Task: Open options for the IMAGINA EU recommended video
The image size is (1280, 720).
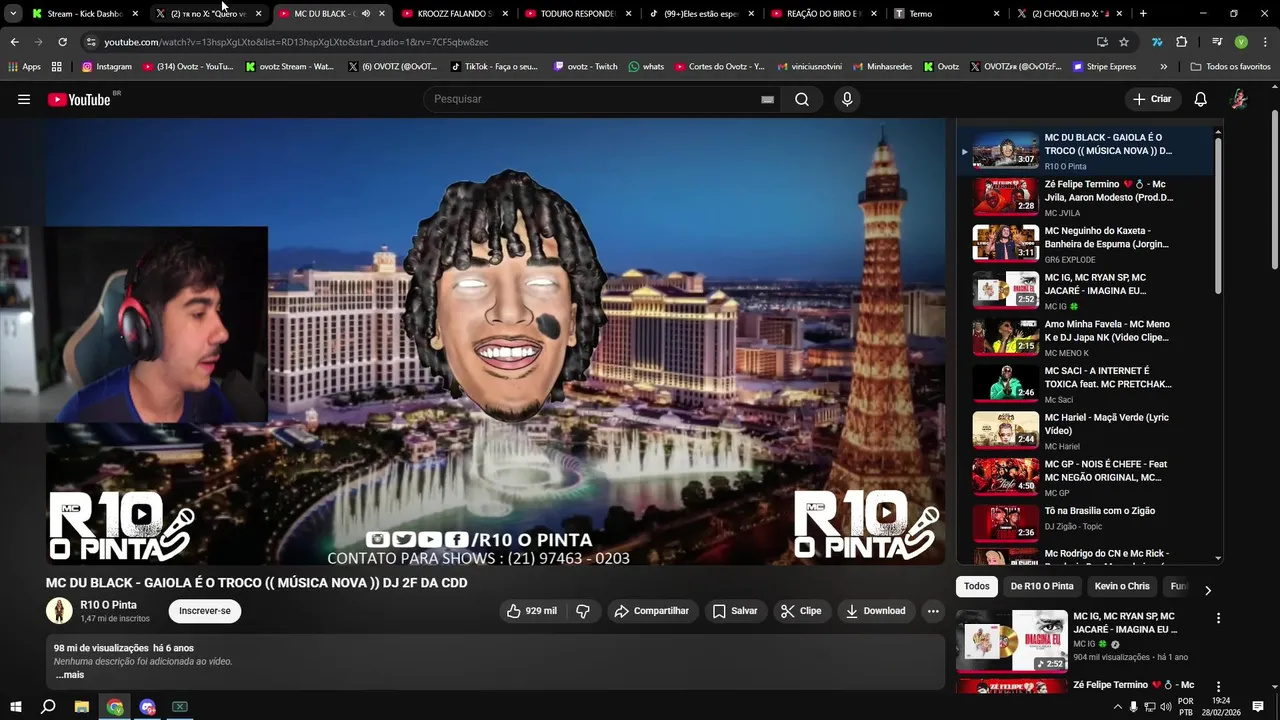Action: (1218, 618)
